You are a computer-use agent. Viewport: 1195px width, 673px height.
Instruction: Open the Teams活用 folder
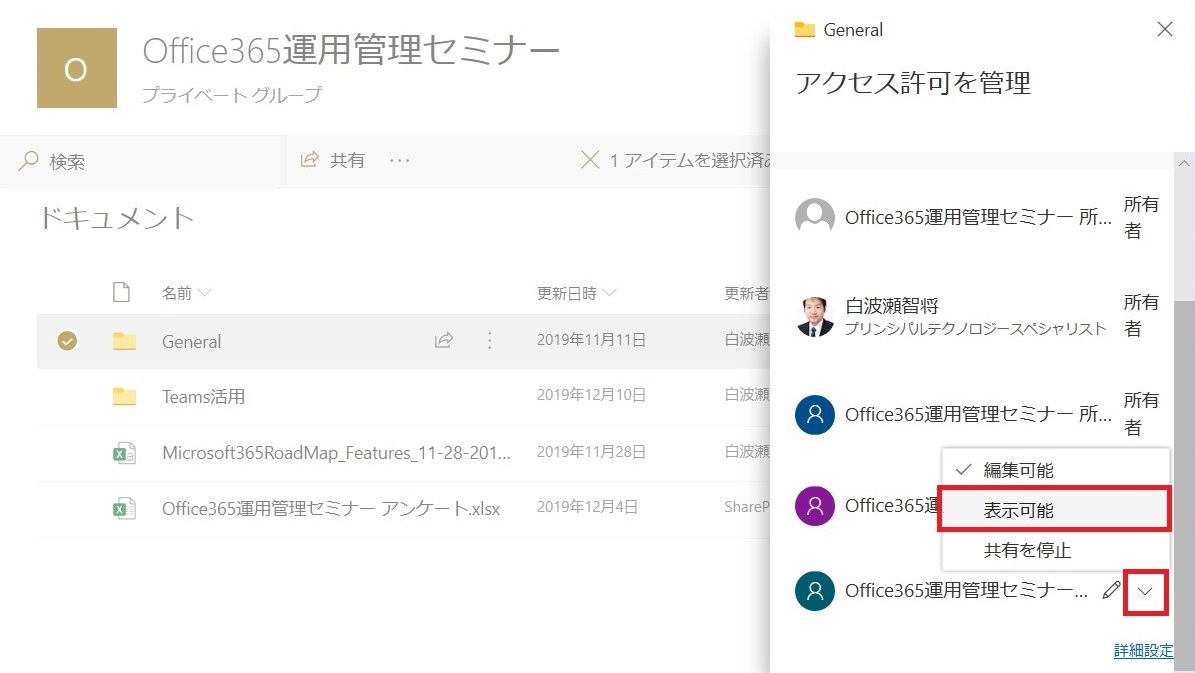pos(203,396)
